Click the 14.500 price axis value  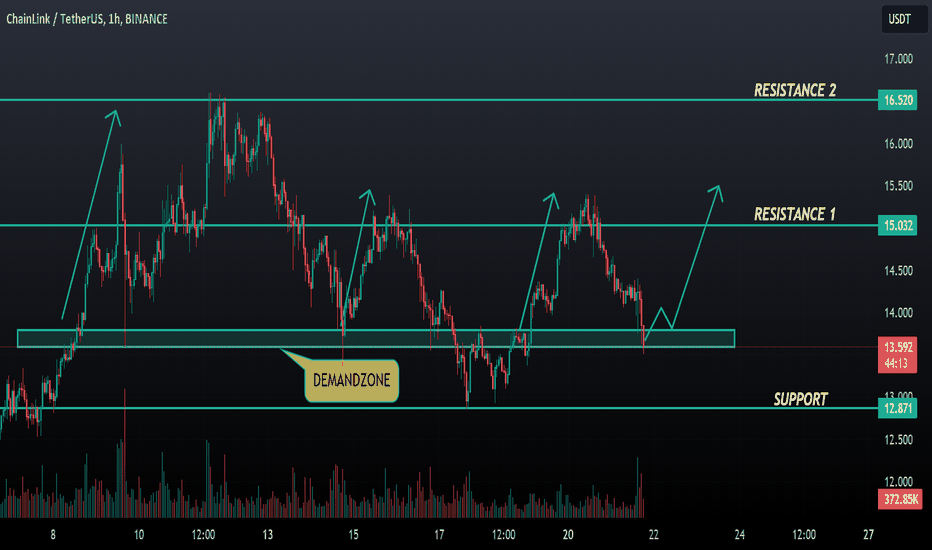pyautogui.click(x=898, y=271)
